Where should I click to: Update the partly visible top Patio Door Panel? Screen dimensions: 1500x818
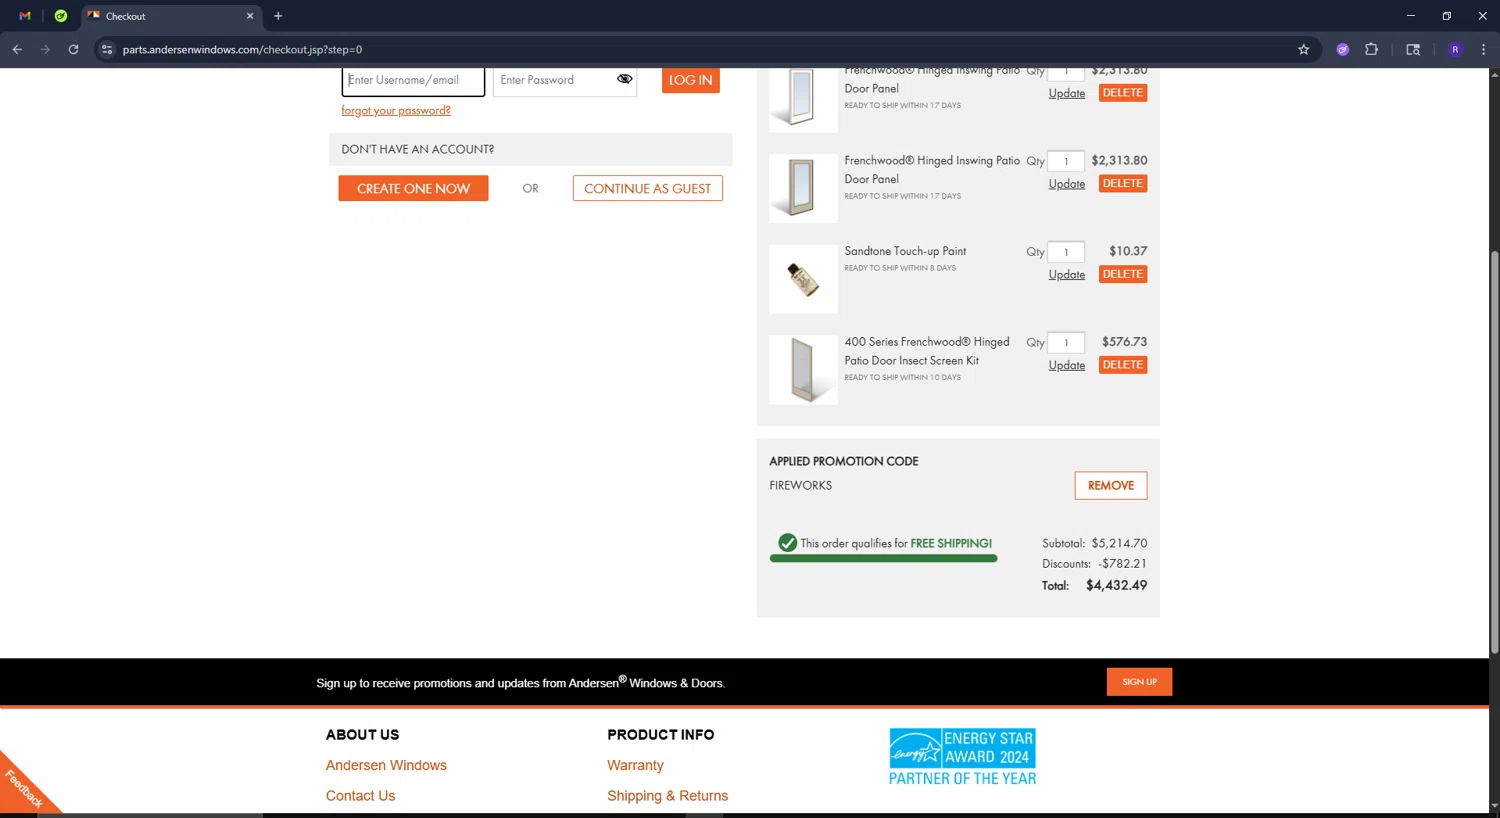(1067, 93)
